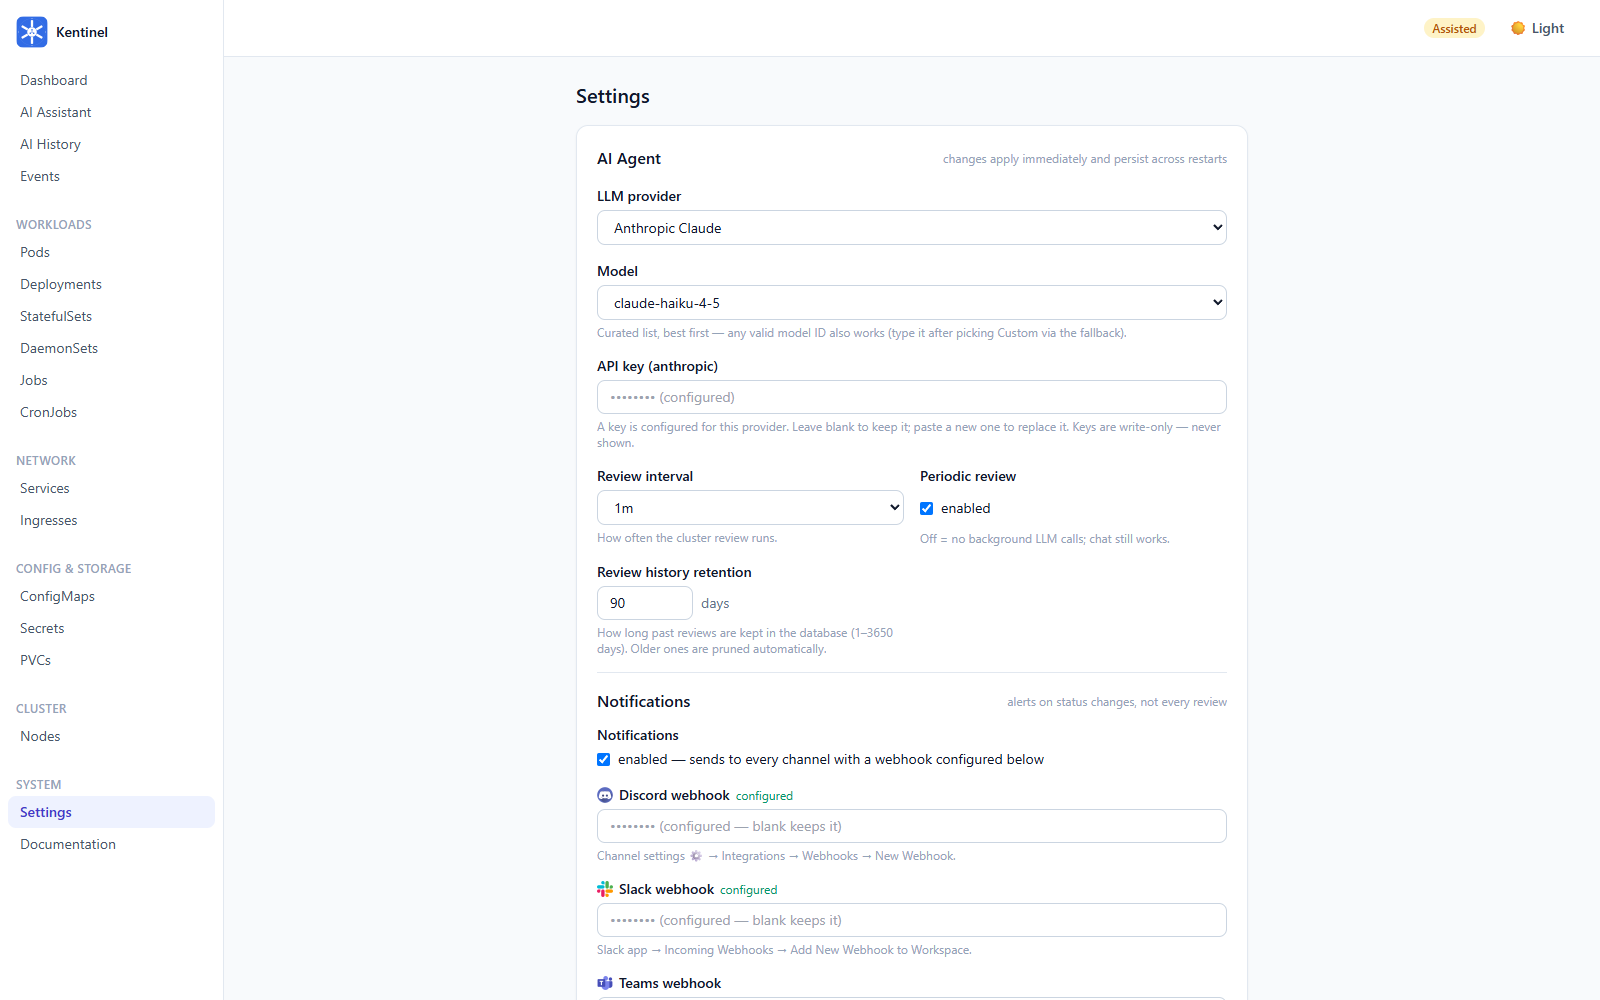Open Events in the sidebar
Viewport: 1600px width, 1000px height.
[x=111, y=176]
